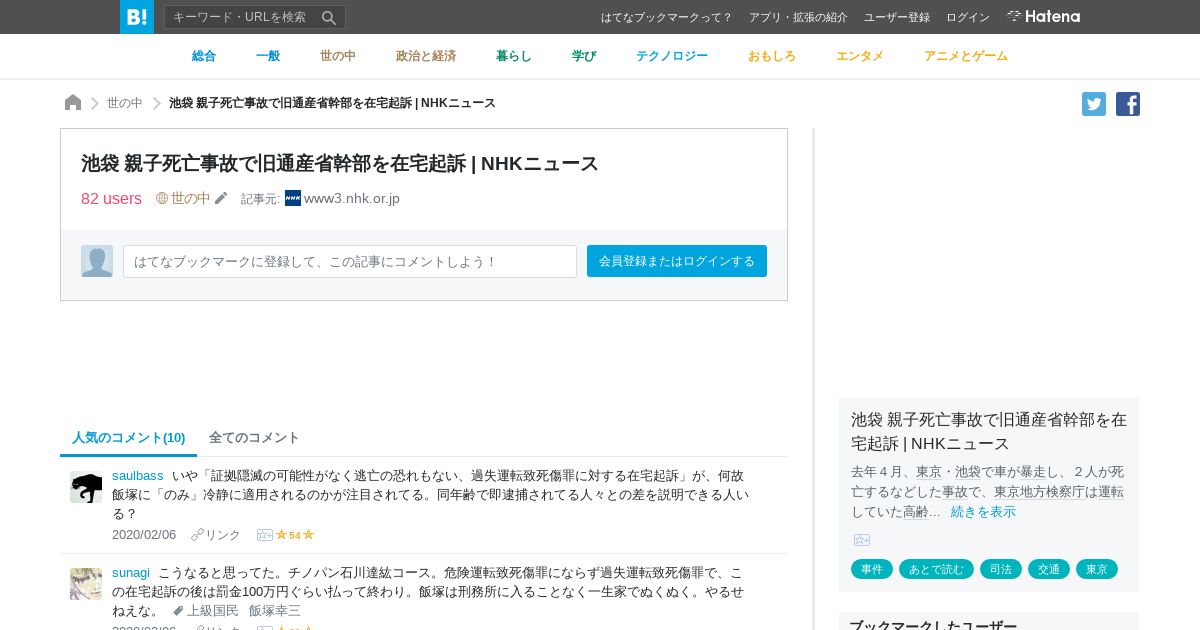Open saulbass's panther avatar

coord(86,487)
